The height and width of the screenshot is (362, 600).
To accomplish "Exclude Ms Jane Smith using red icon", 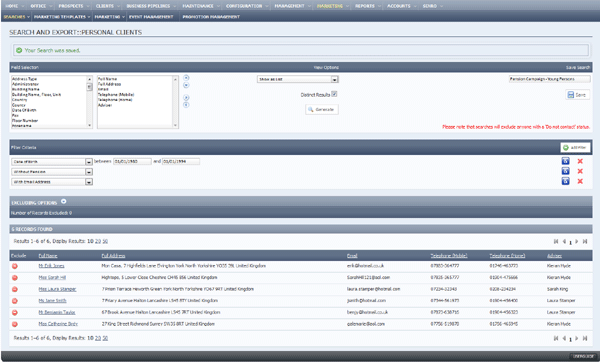I will click(x=15, y=301).
